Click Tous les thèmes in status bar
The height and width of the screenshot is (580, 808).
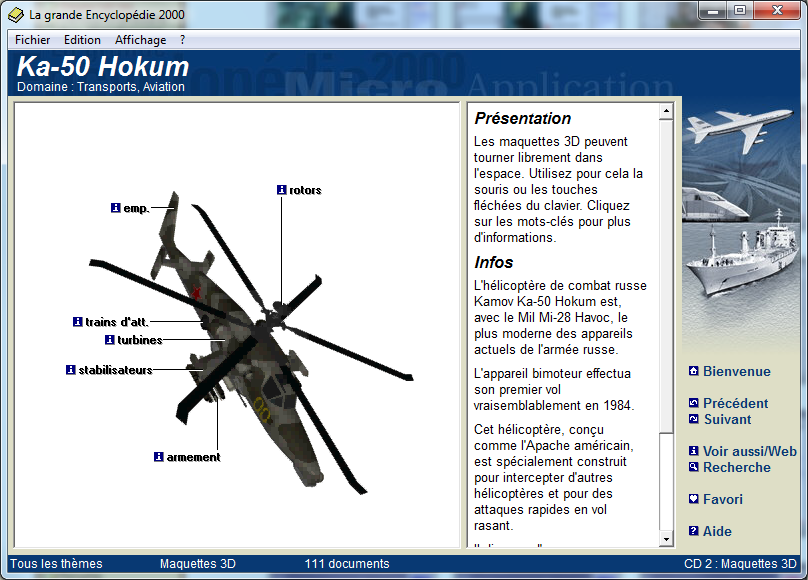[x=56, y=564]
